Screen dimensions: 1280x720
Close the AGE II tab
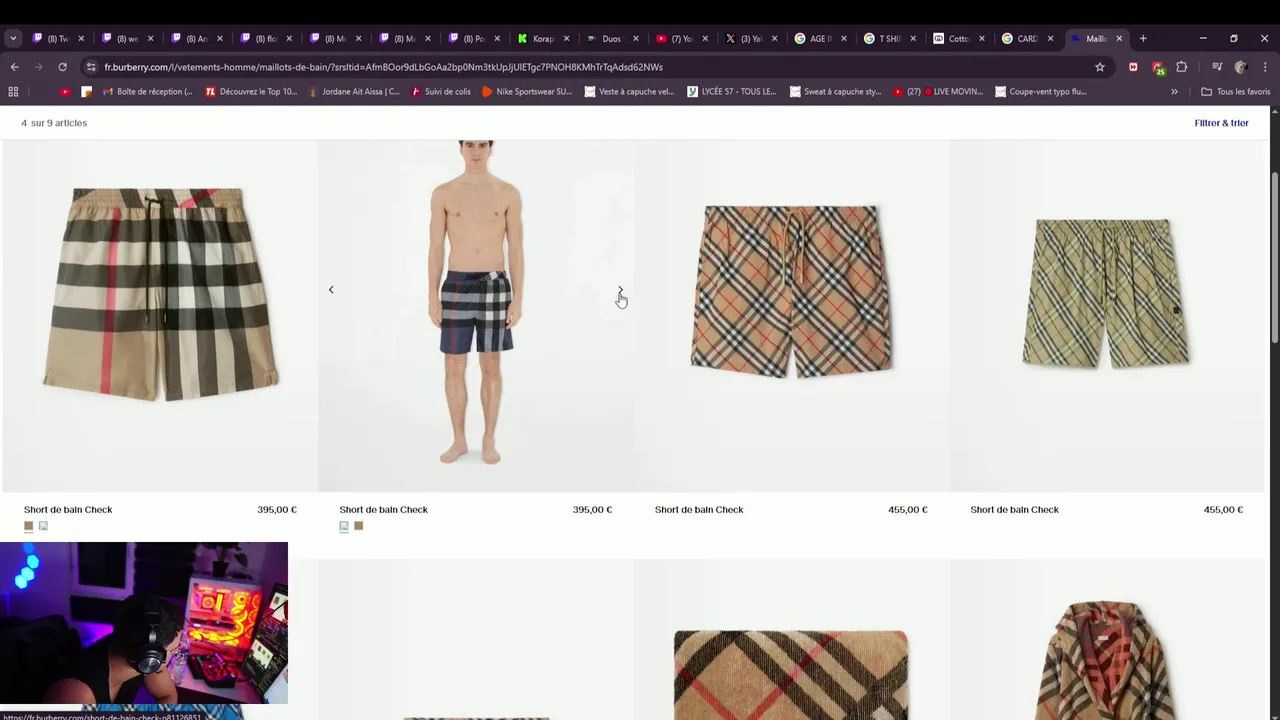tap(843, 39)
